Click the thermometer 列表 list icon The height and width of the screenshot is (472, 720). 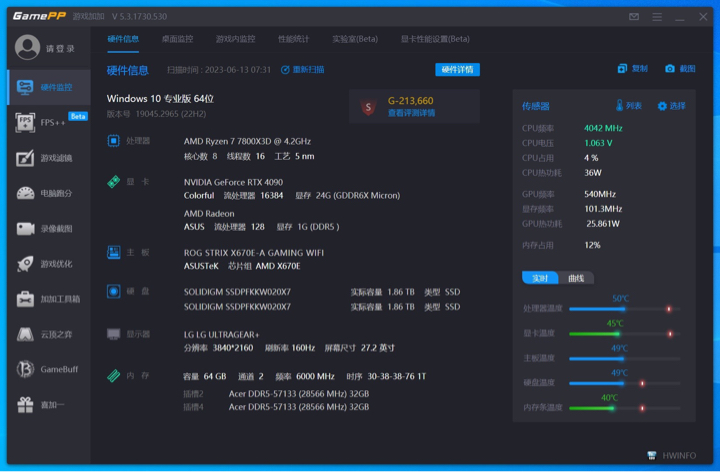click(619, 106)
